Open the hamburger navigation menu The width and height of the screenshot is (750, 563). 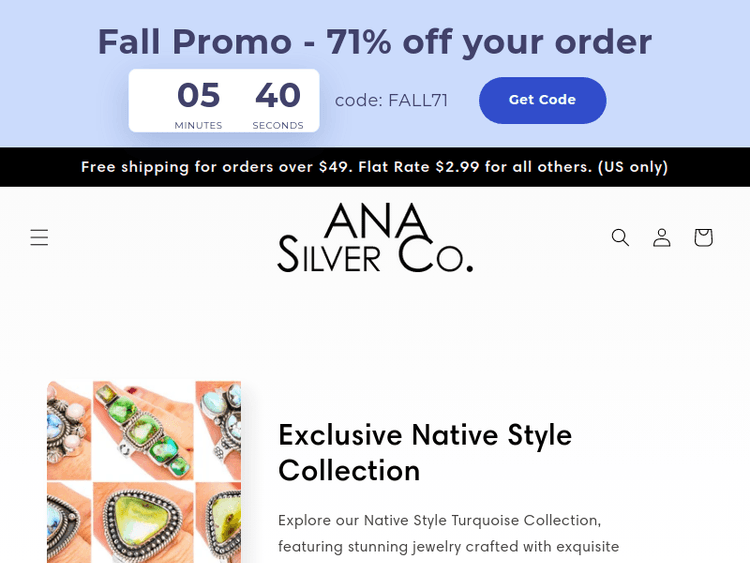(x=39, y=237)
